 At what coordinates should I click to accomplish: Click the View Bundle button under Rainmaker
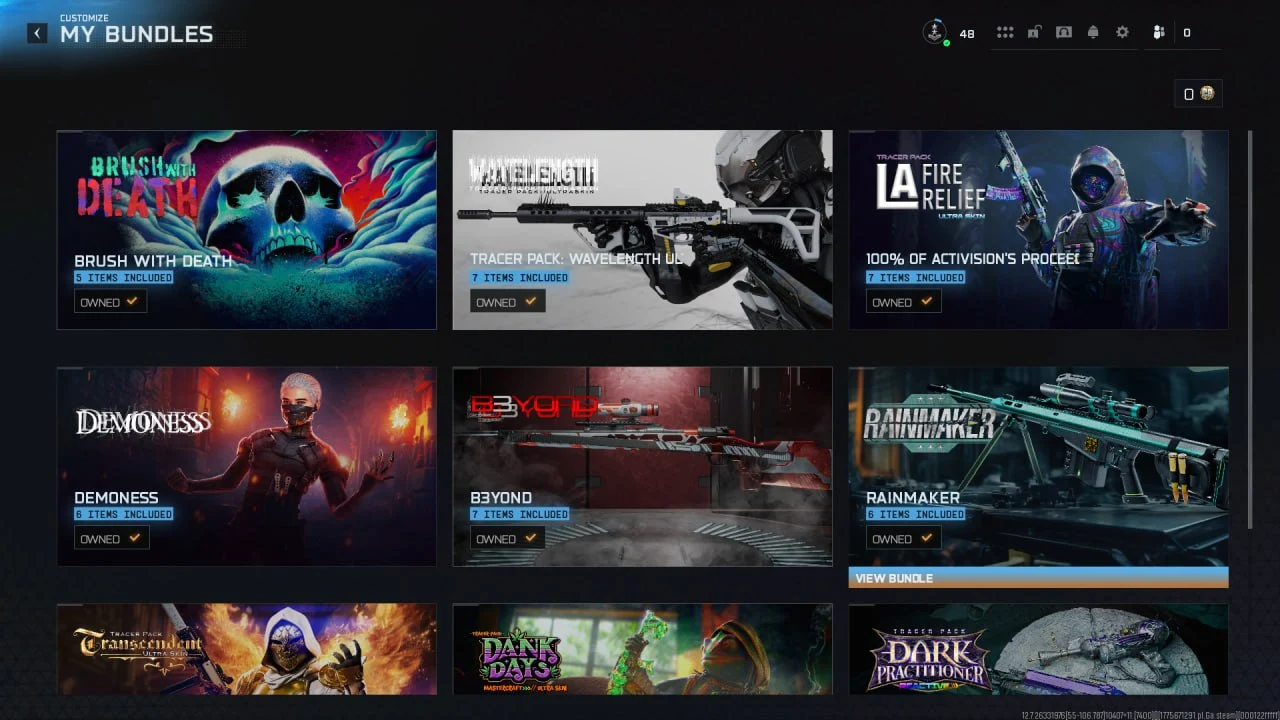tap(1038, 578)
